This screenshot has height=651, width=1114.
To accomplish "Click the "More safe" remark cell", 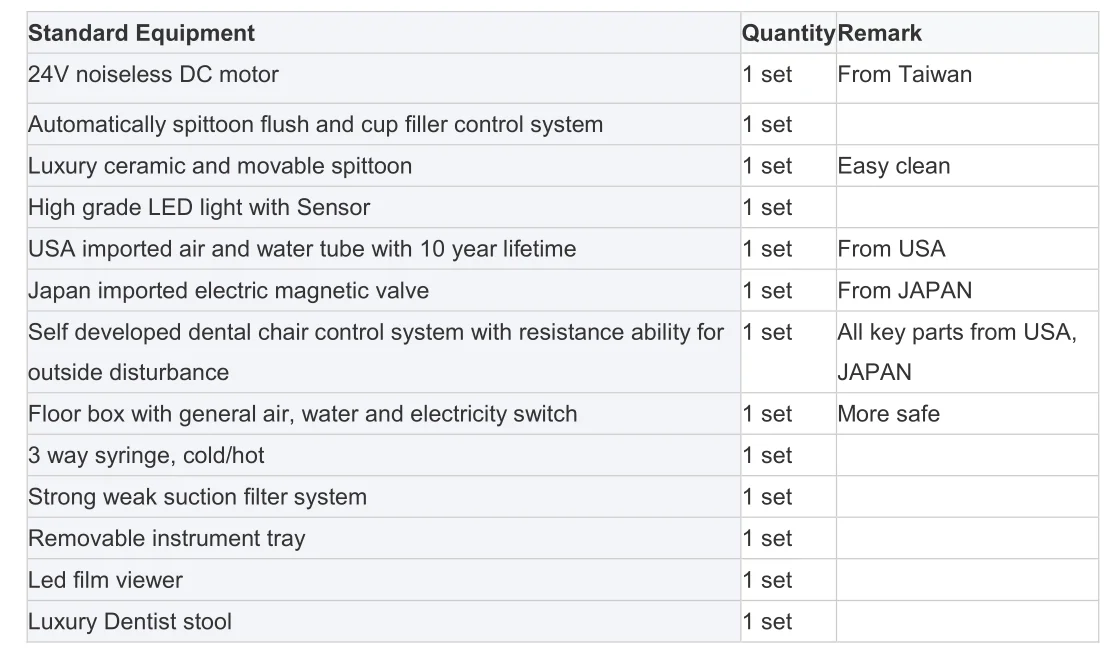I will pyautogui.click(x=888, y=414).
